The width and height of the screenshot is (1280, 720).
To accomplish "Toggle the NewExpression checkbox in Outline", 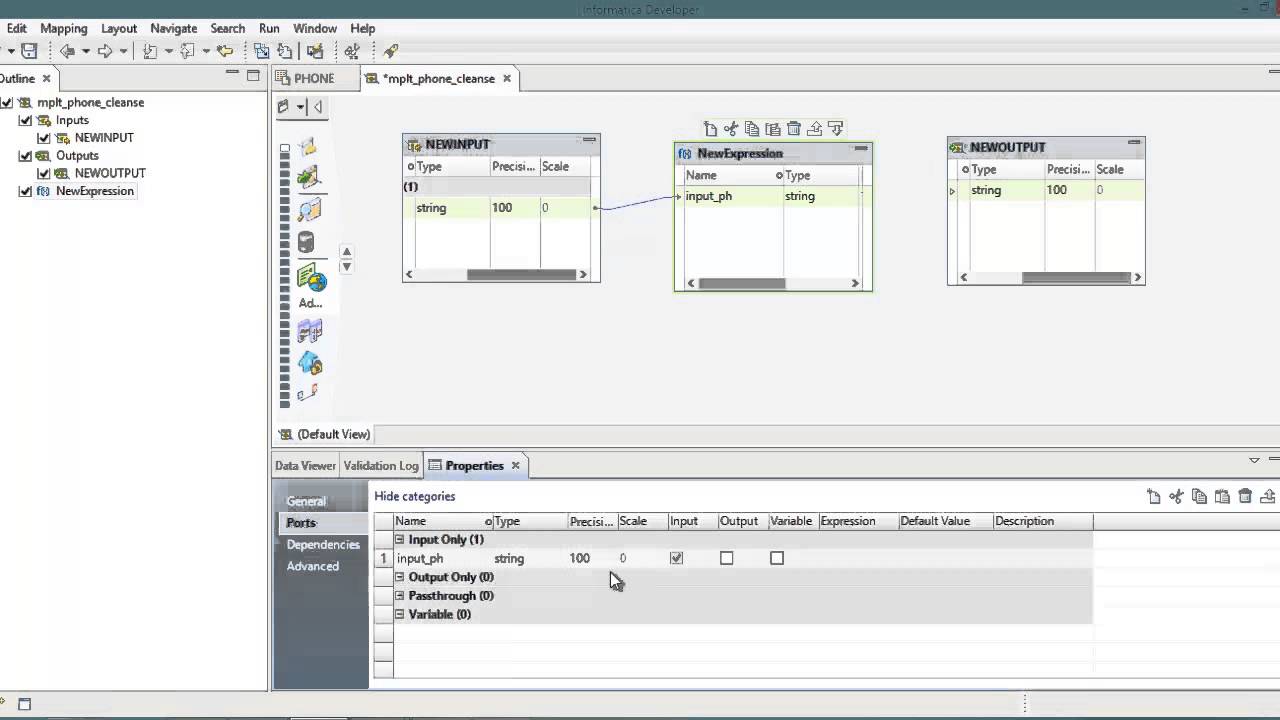I will 26,191.
